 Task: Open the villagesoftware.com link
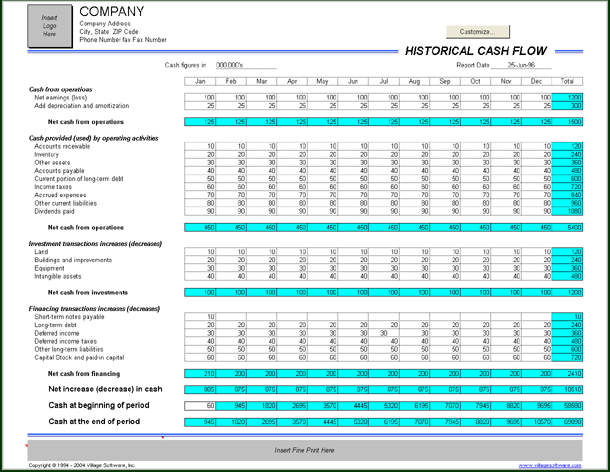(x=550, y=465)
